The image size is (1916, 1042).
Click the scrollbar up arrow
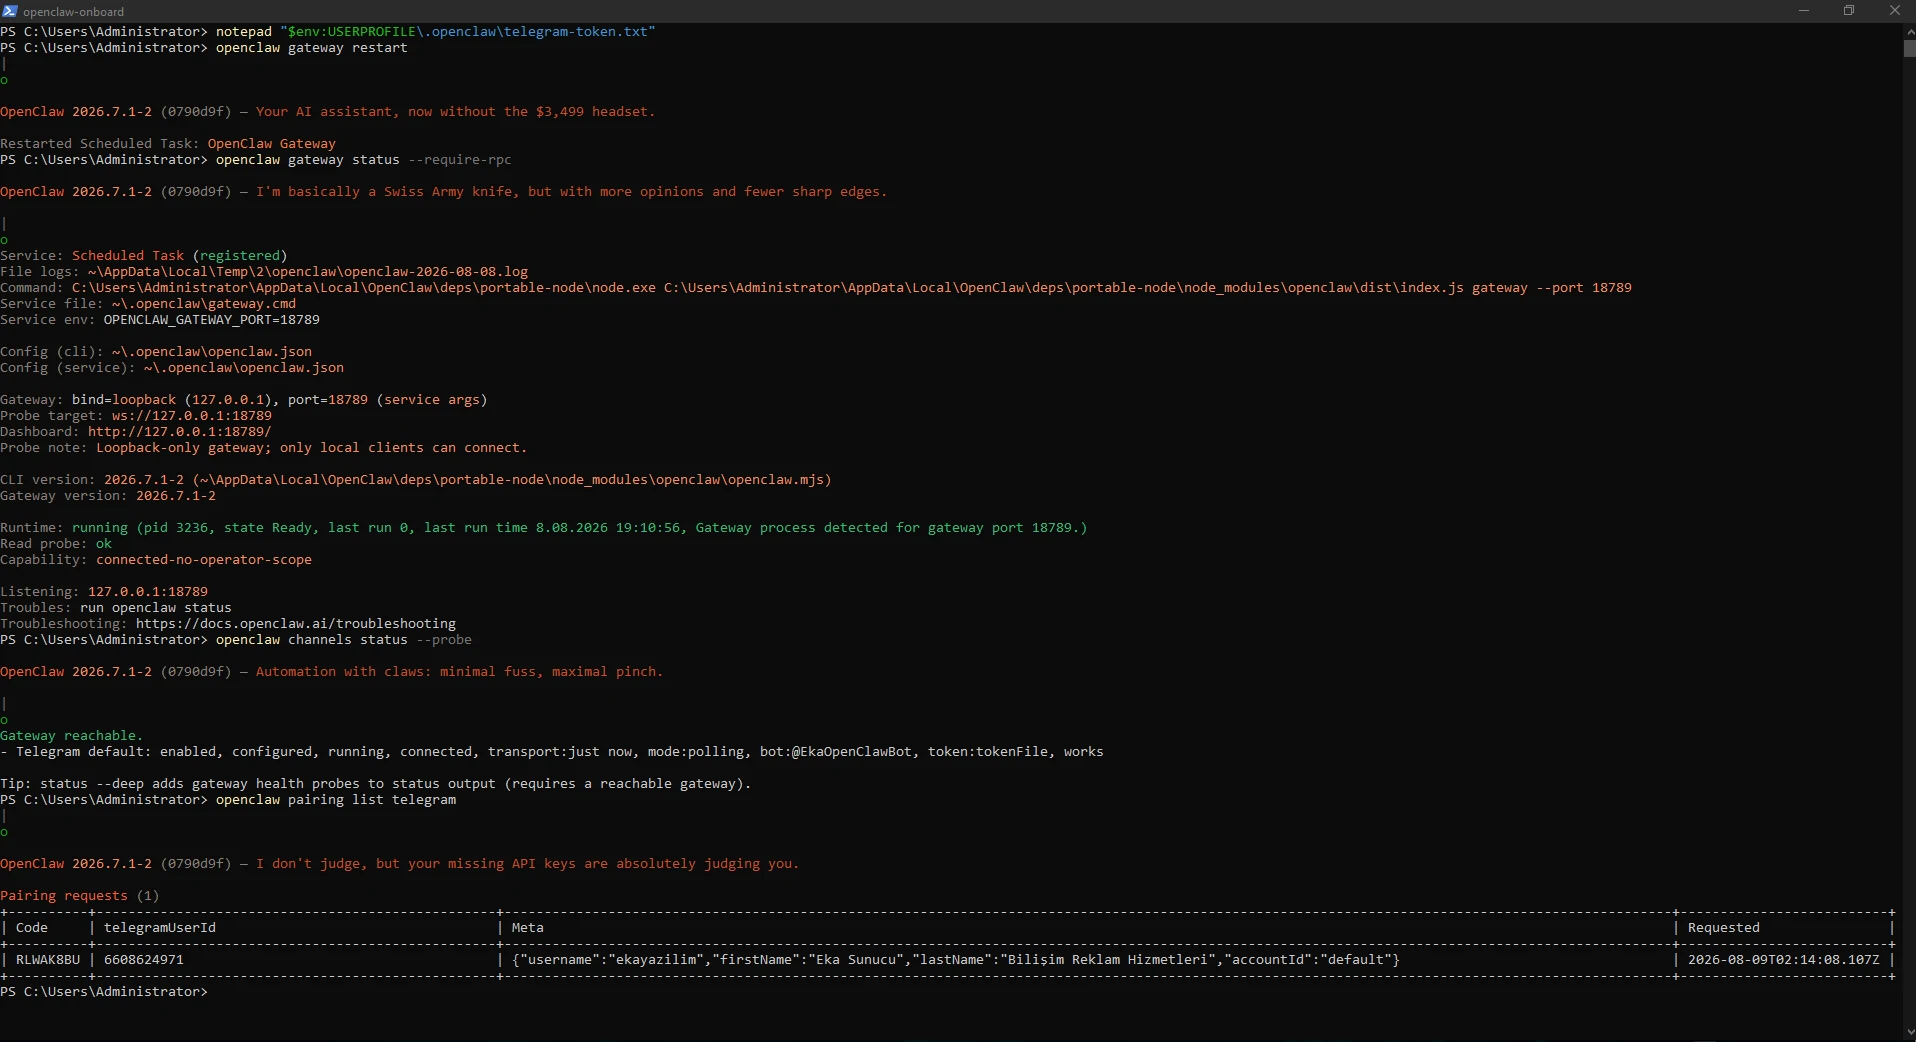coord(1909,32)
